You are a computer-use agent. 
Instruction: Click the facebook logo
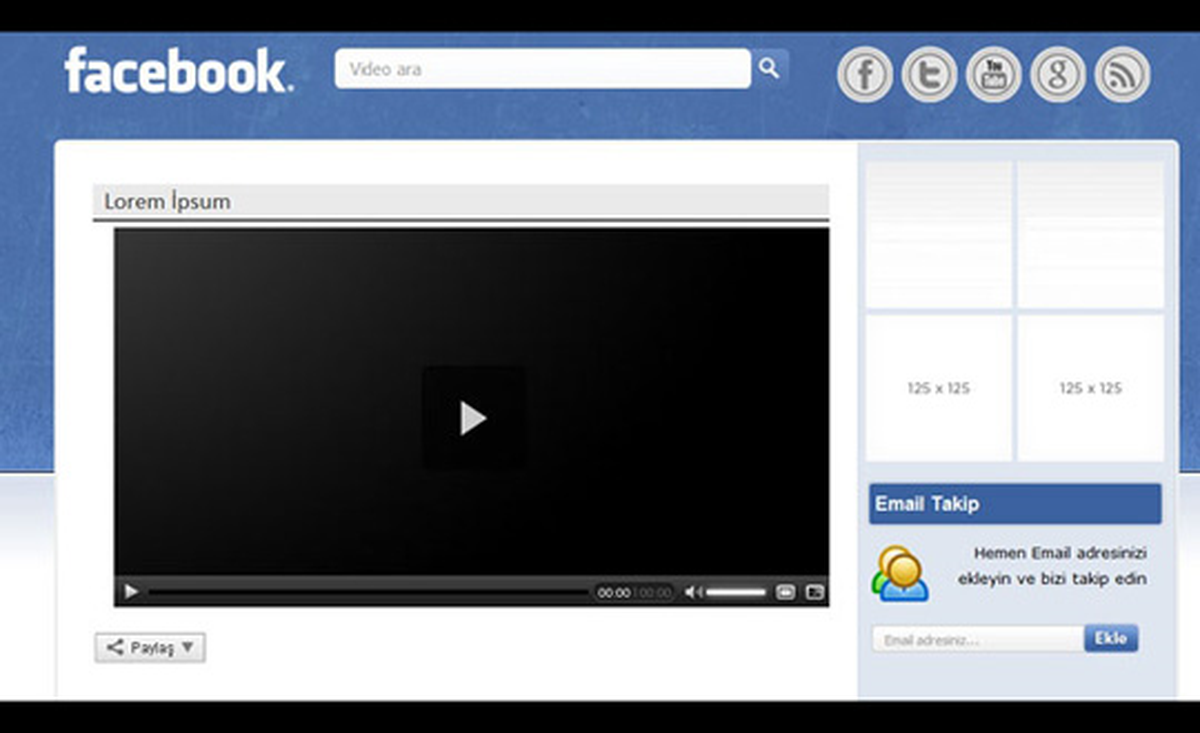(x=179, y=70)
